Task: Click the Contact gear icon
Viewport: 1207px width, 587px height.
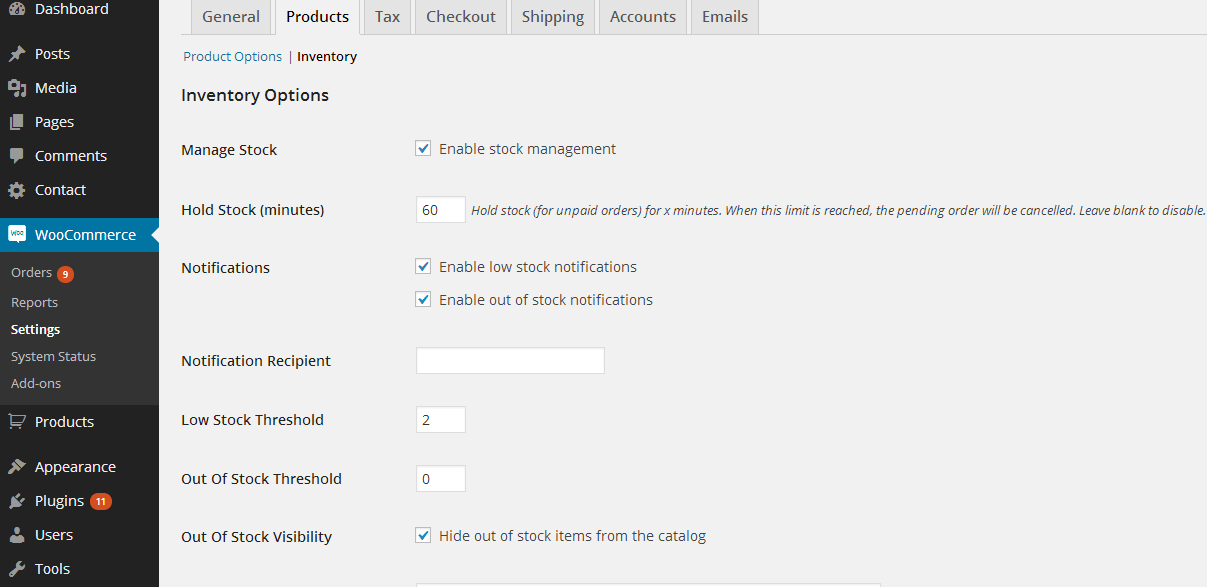Action: pyautogui.click(x=17, y=190)
